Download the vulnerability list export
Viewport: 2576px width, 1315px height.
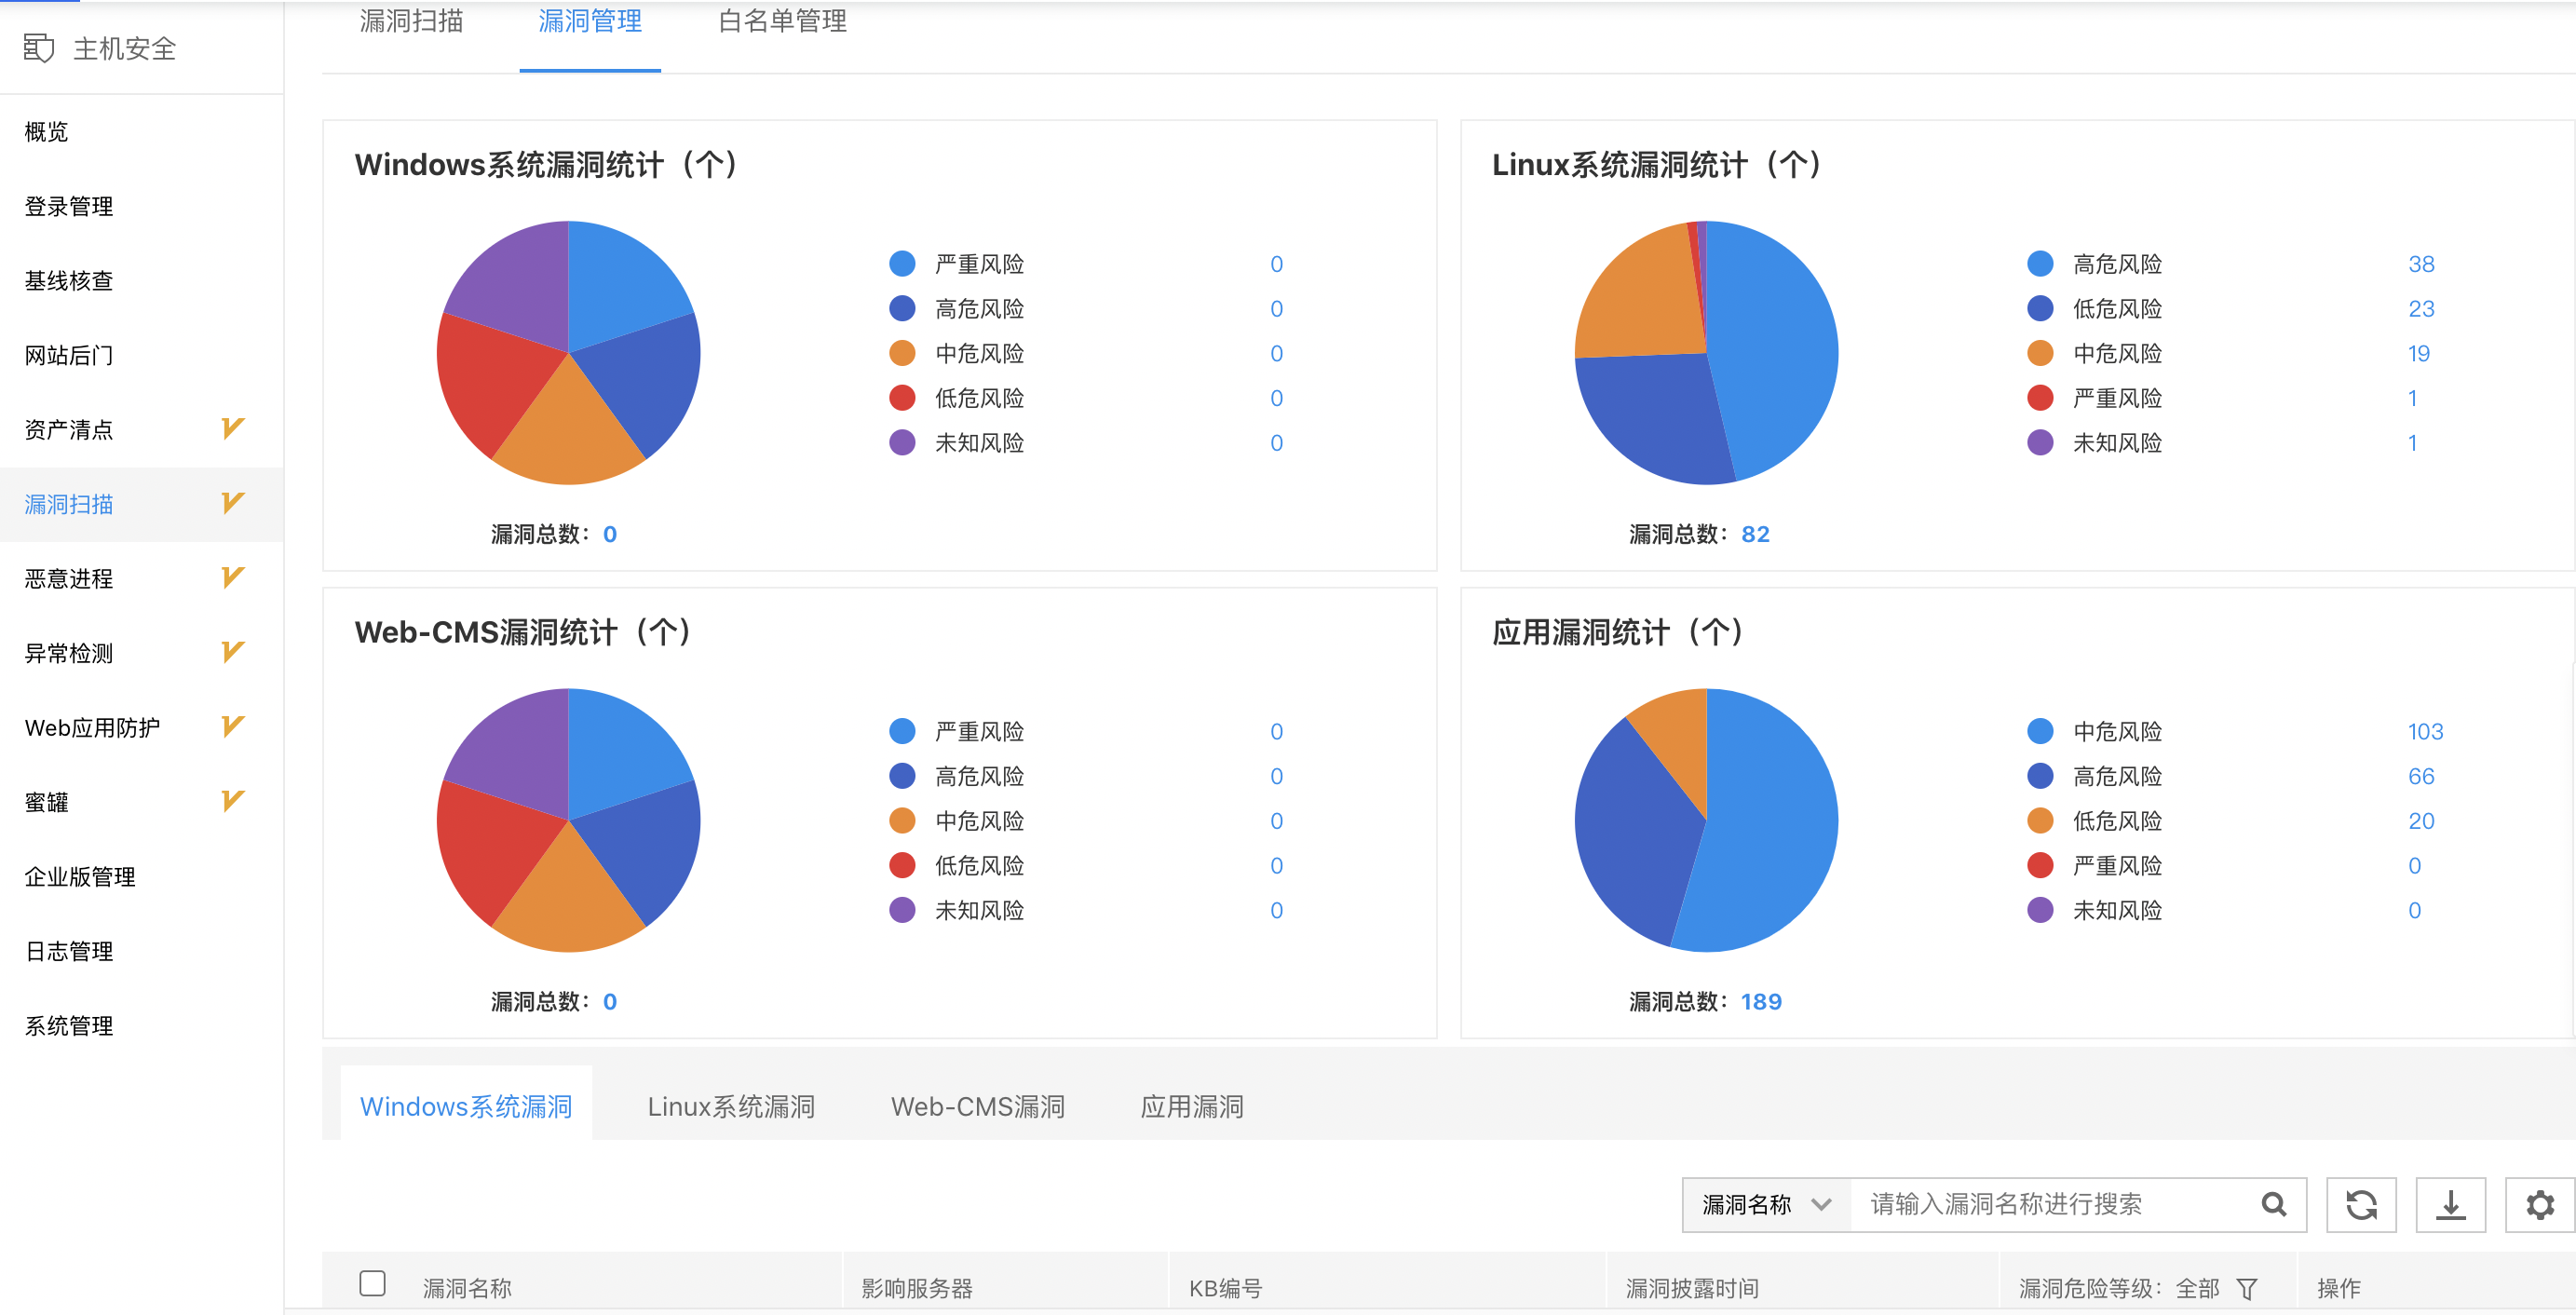coord(2450,1204)
